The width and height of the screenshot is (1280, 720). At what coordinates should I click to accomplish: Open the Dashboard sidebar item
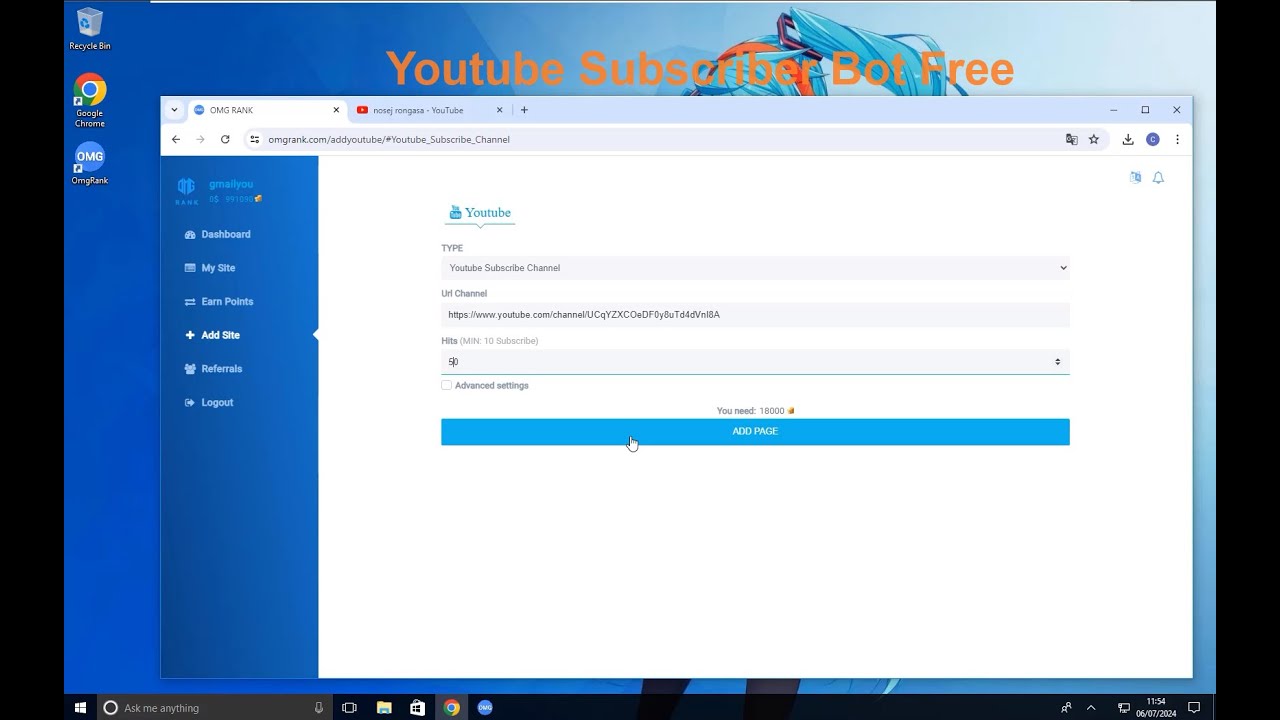click(217, 234)
